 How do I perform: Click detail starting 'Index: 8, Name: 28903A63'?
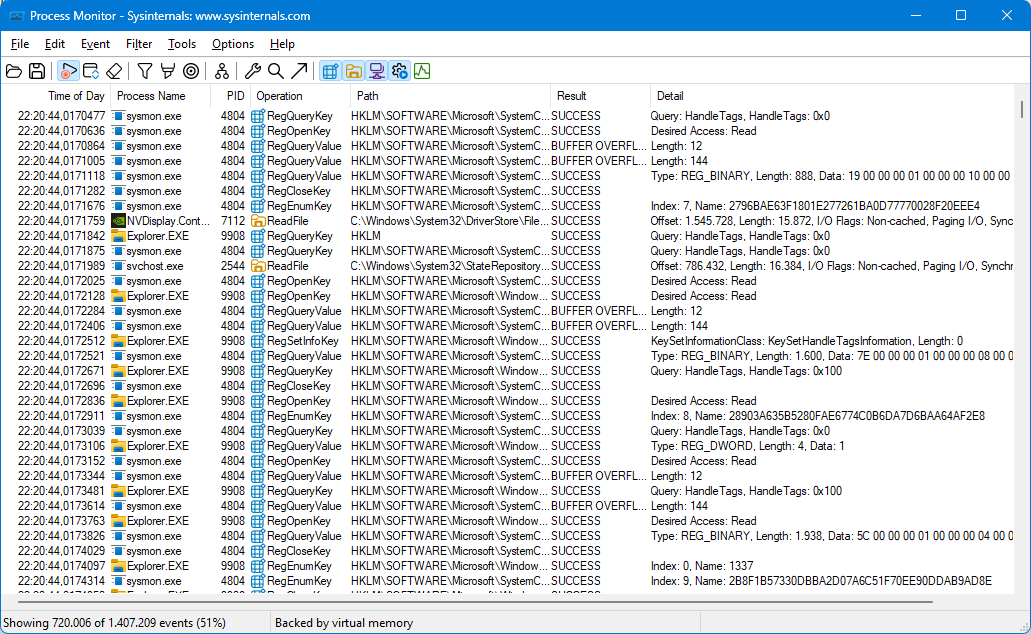point(818,416)
